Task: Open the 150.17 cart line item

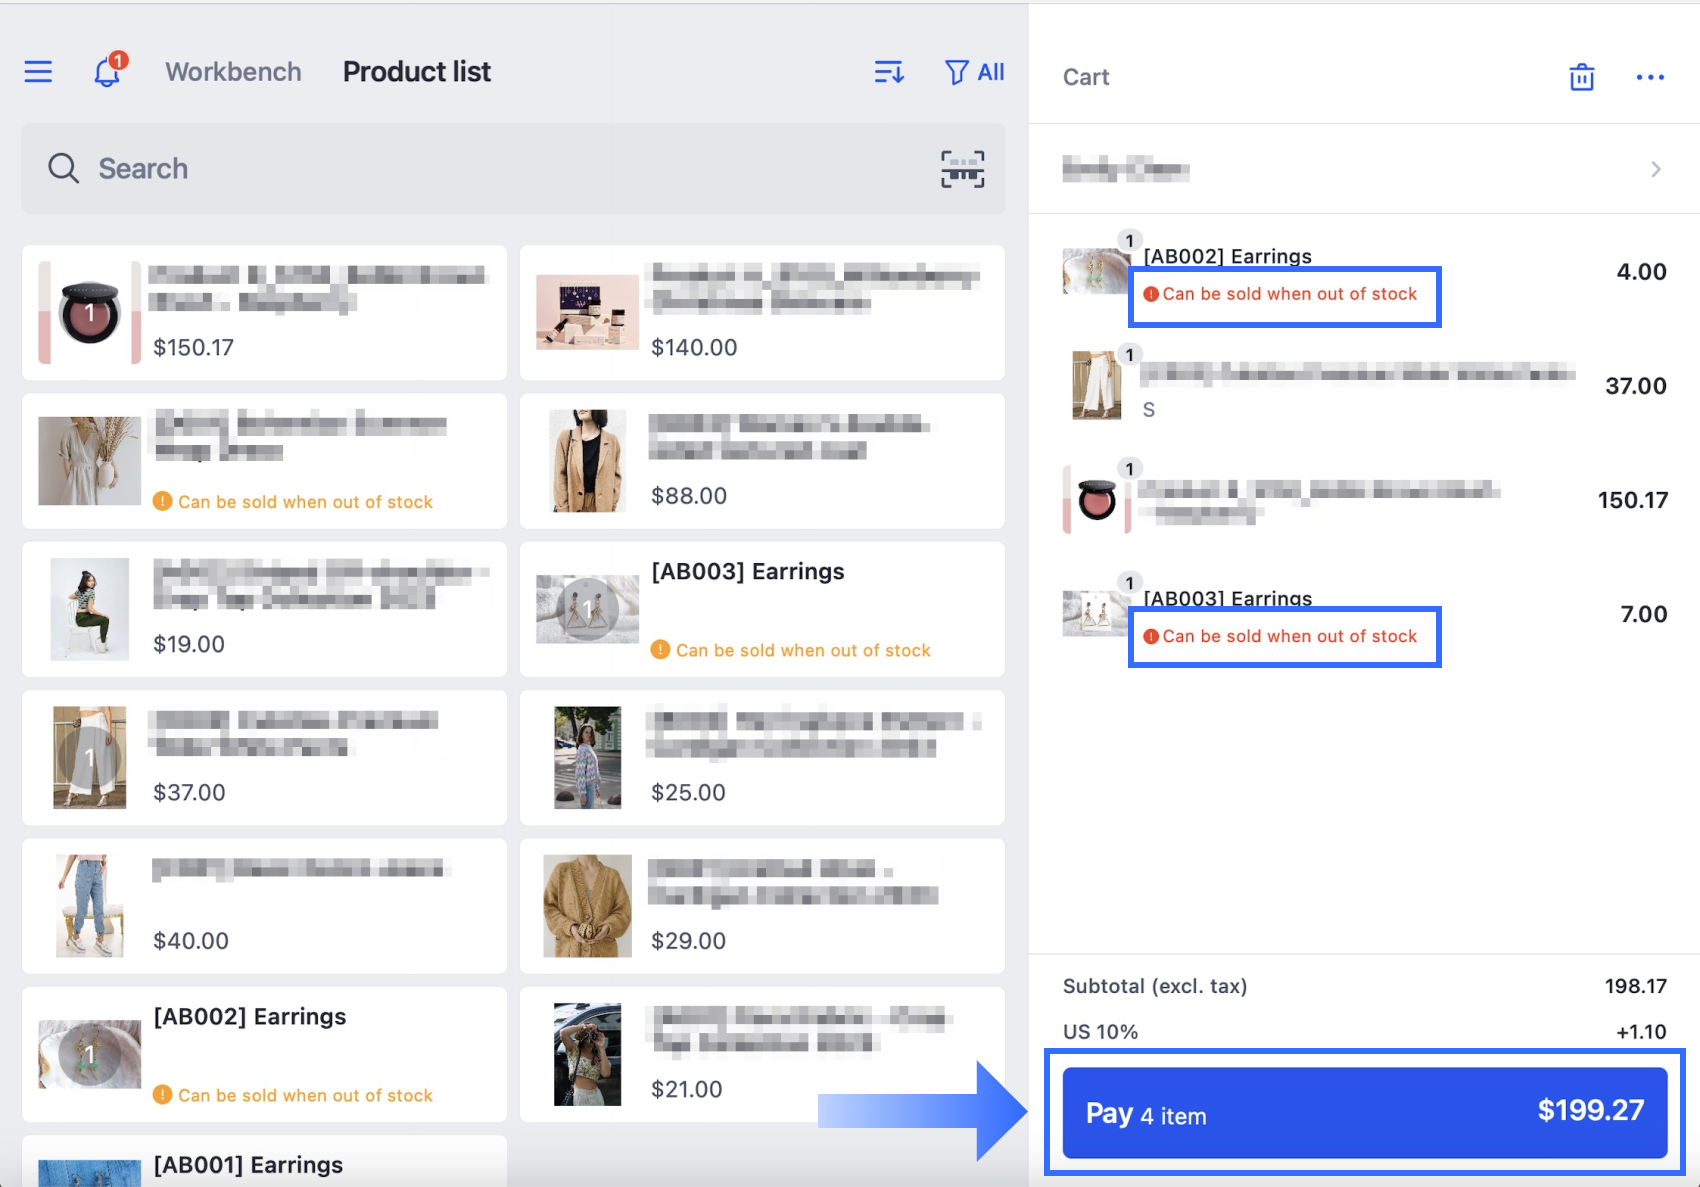Action: (1364, 500)
